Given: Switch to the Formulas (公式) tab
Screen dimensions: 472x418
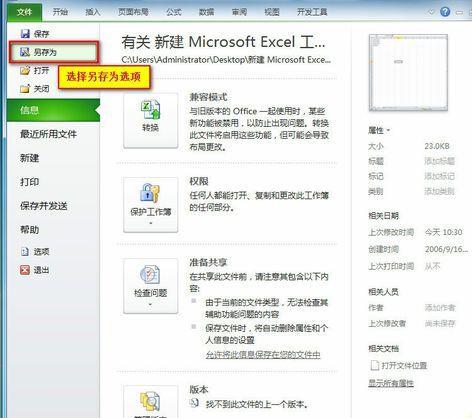Looking at the screenshot, I should tap(174, 12).
